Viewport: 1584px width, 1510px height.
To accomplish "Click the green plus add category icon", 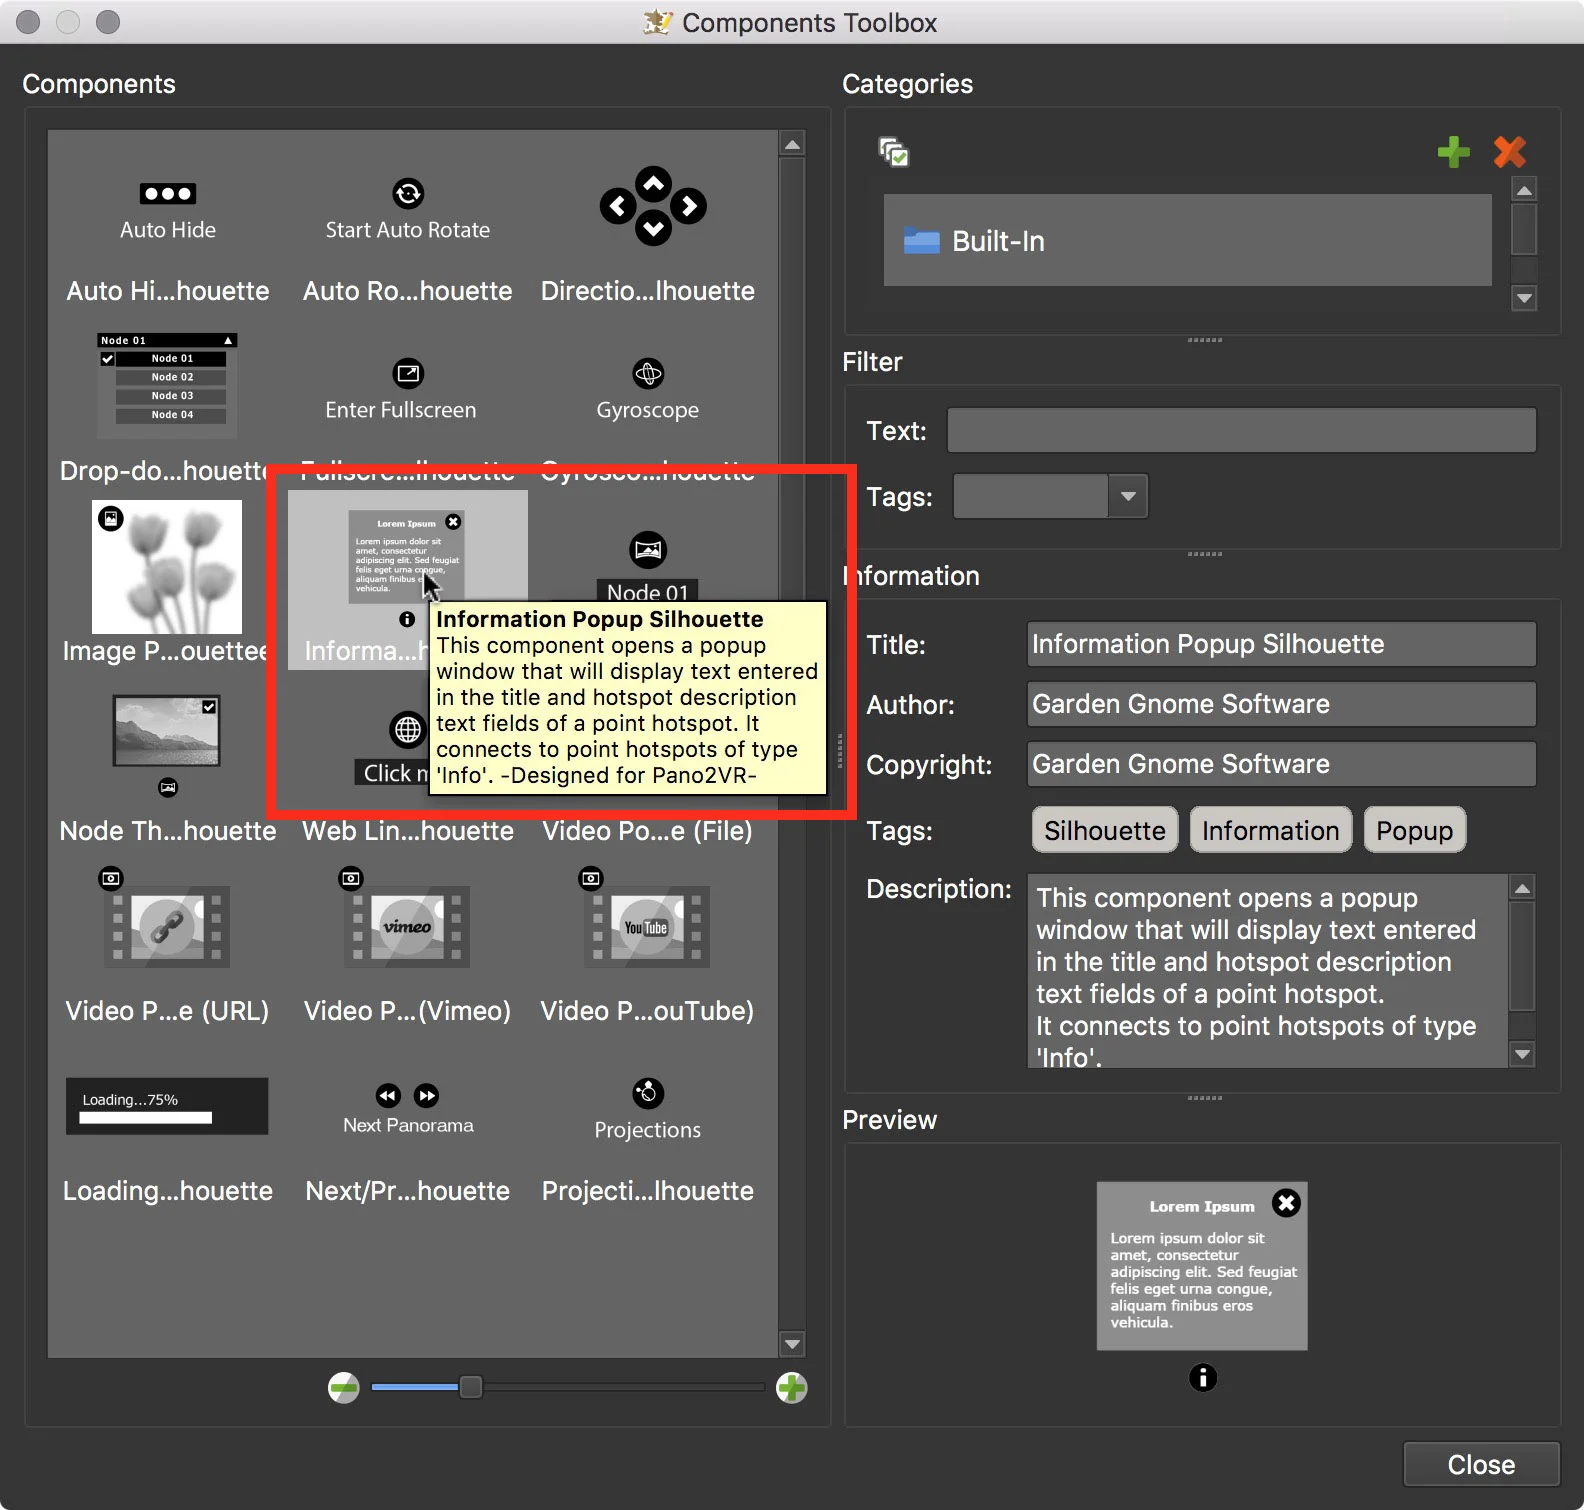I will click(1453, 152).
